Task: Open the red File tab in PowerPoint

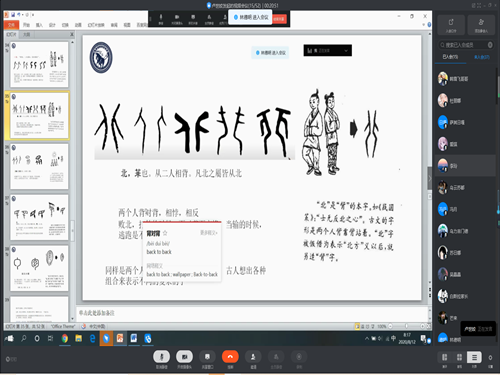Action: click(x=11, y=25)
